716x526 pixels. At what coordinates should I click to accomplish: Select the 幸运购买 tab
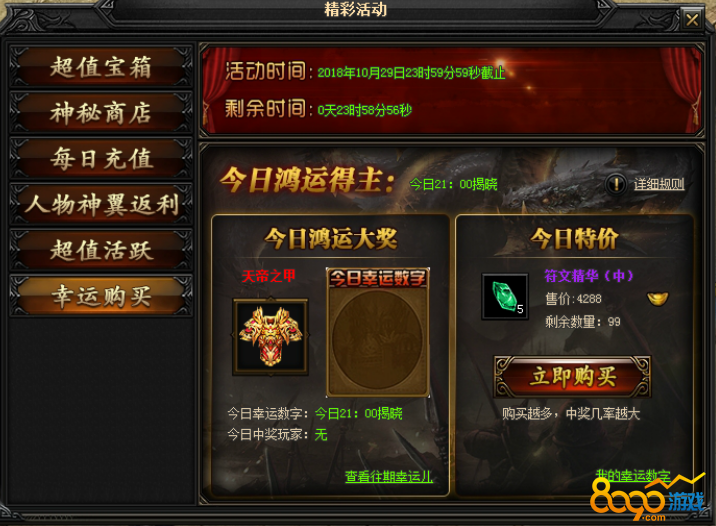coord(101,296)
